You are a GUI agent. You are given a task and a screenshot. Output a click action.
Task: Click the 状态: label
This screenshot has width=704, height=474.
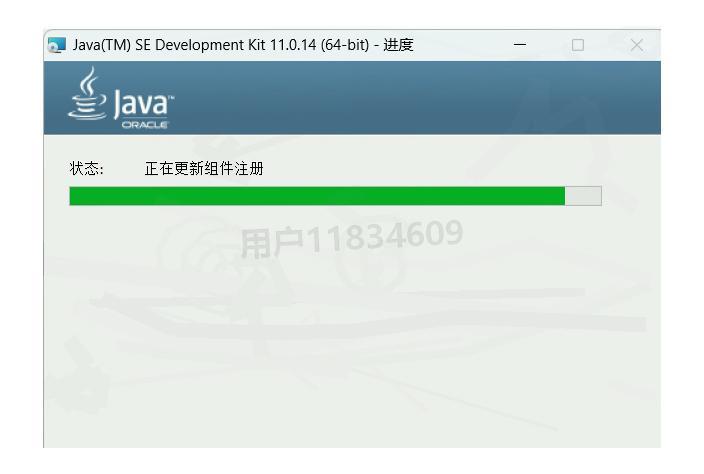87,169
